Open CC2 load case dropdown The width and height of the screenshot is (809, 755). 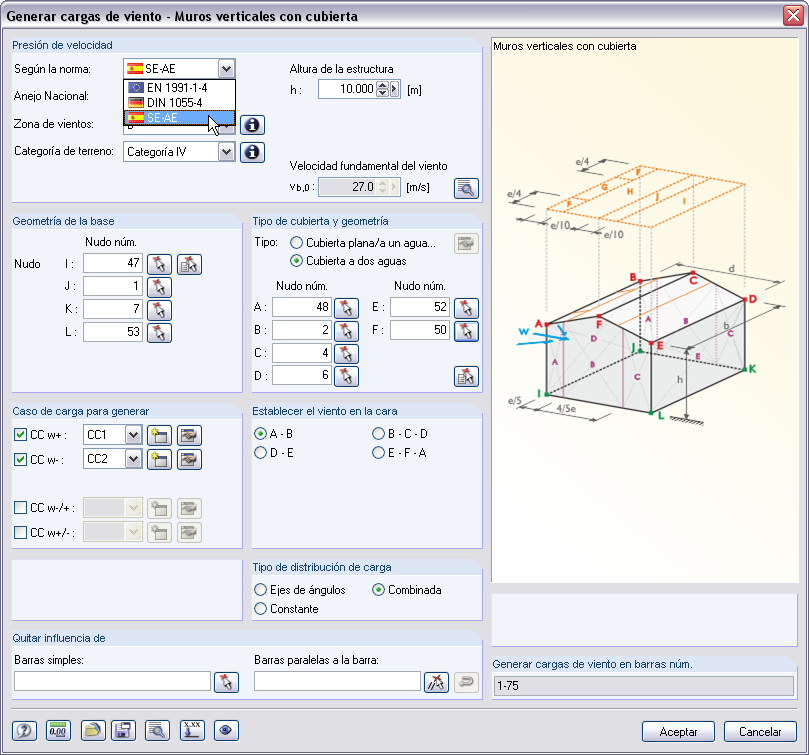[x=133, y=459]
